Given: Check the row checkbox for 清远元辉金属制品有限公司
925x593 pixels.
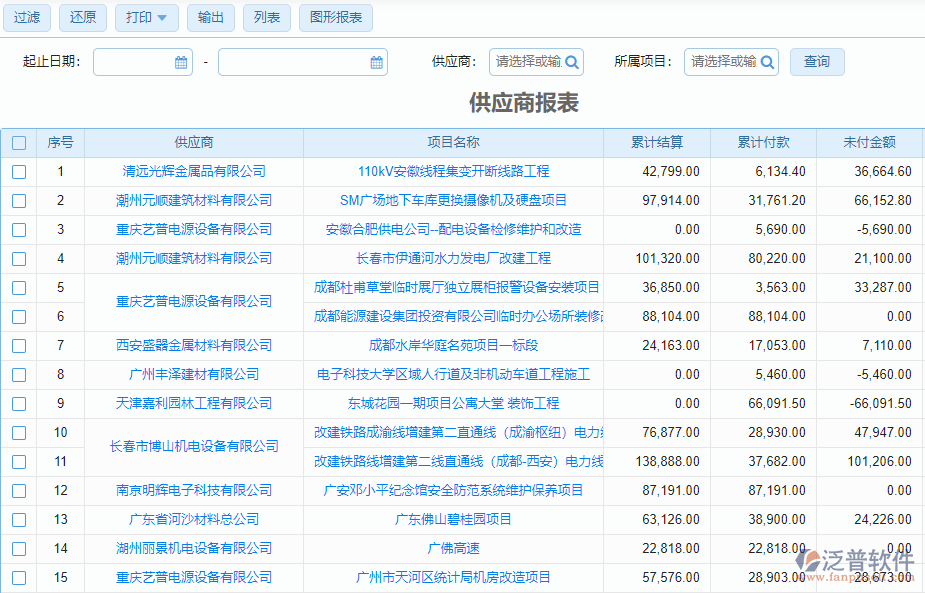Looking at the screenshot, I should coord(18,171).
